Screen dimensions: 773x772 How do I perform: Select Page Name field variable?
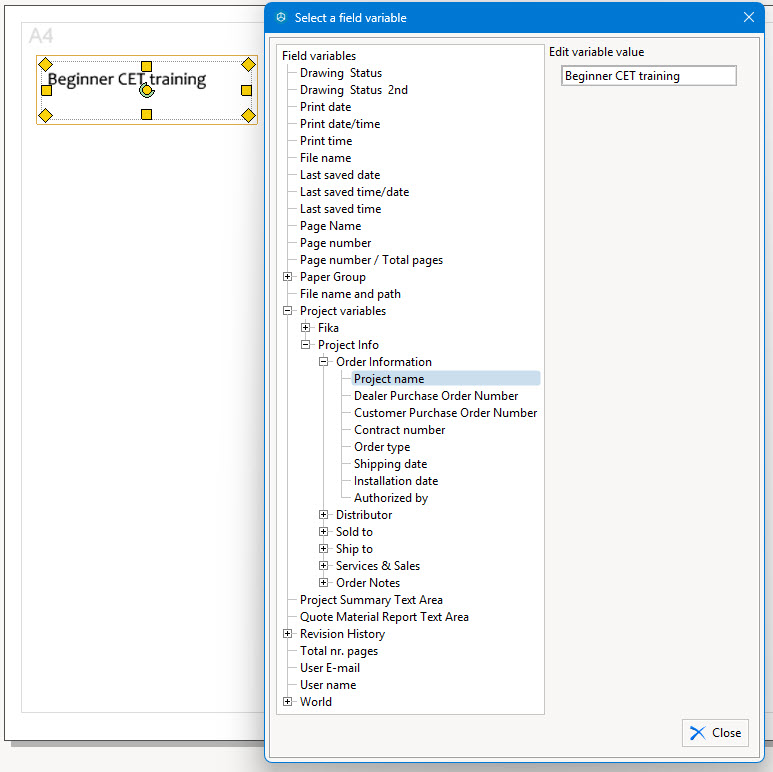point(331,226)
